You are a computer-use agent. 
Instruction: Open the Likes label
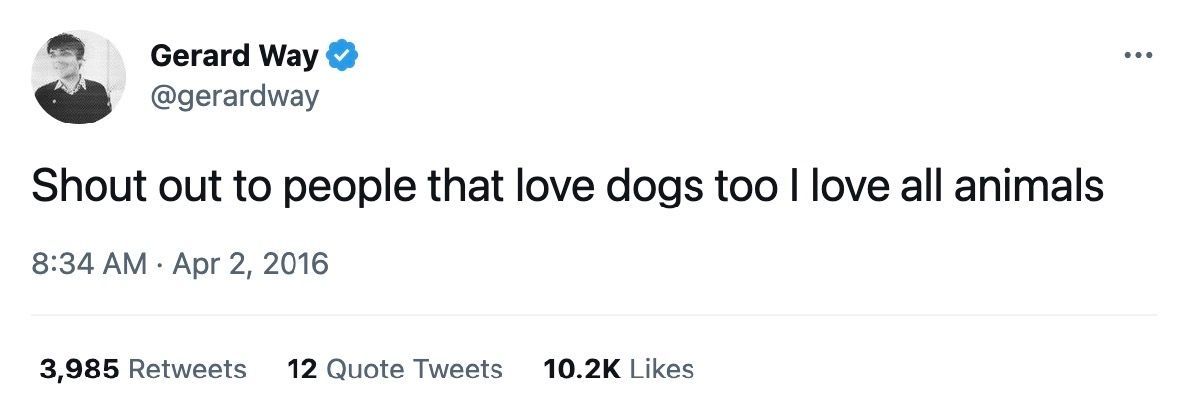click(662, 369)
